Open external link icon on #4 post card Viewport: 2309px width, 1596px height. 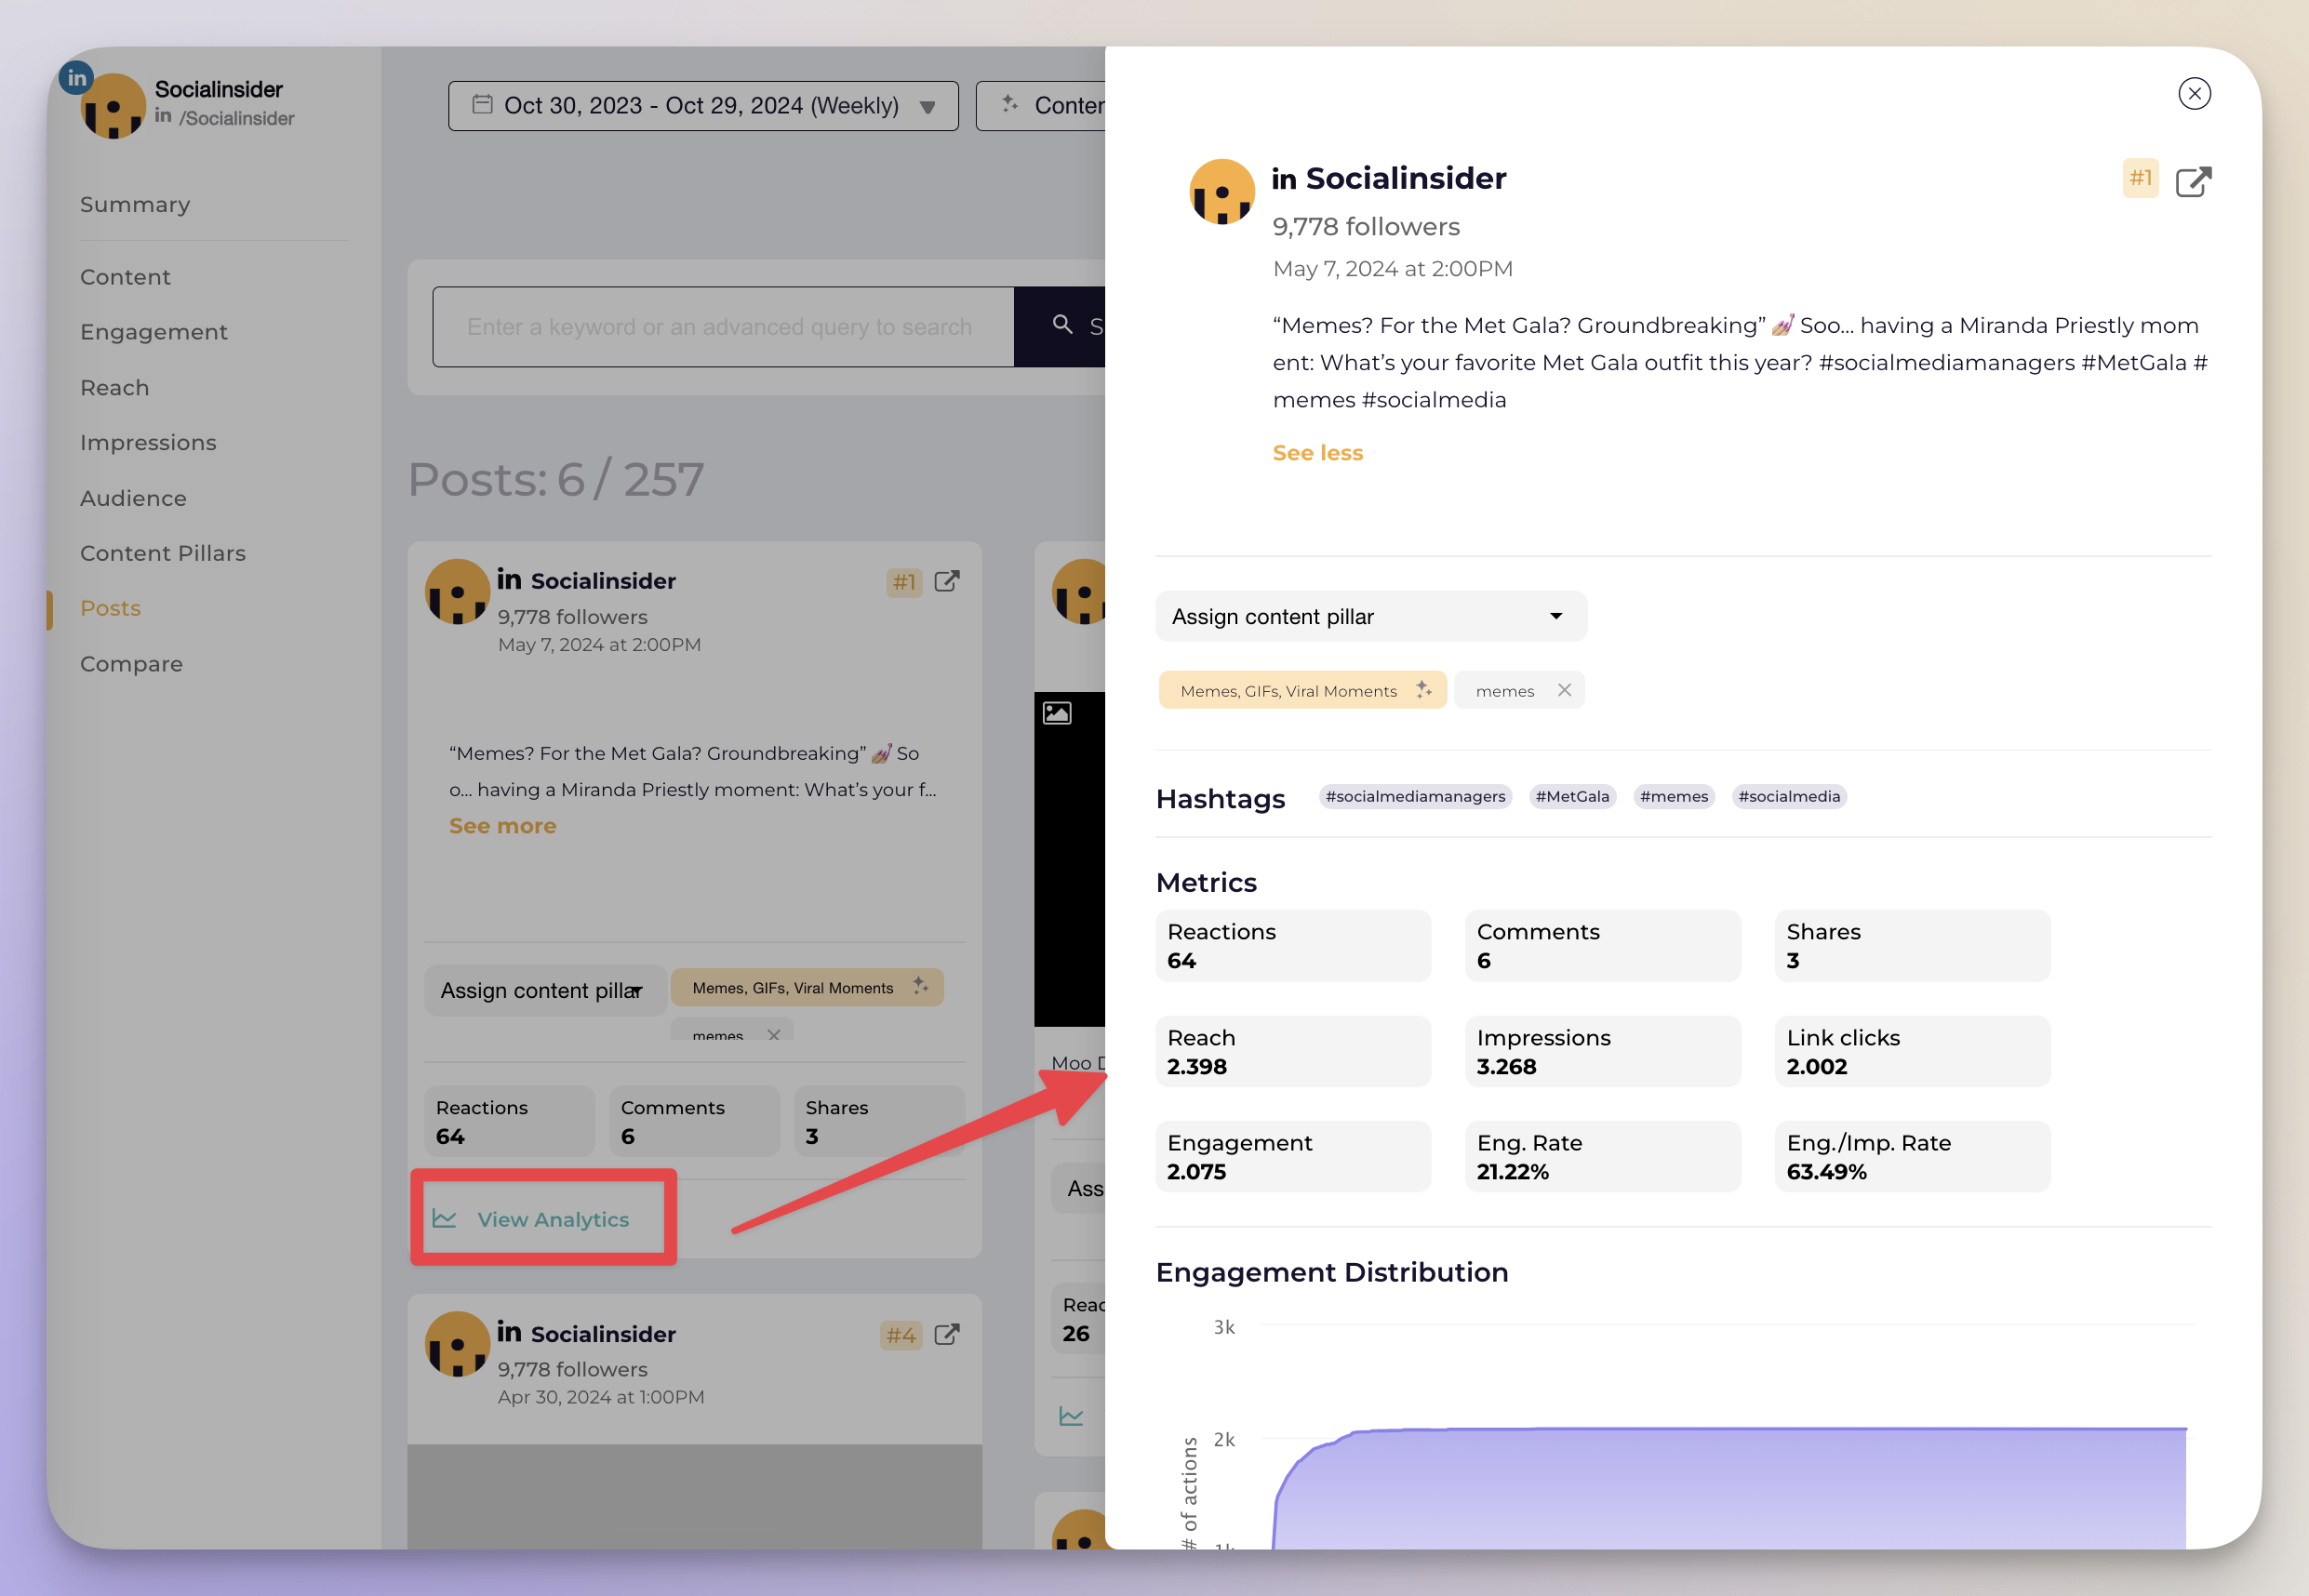[946, 1335]
